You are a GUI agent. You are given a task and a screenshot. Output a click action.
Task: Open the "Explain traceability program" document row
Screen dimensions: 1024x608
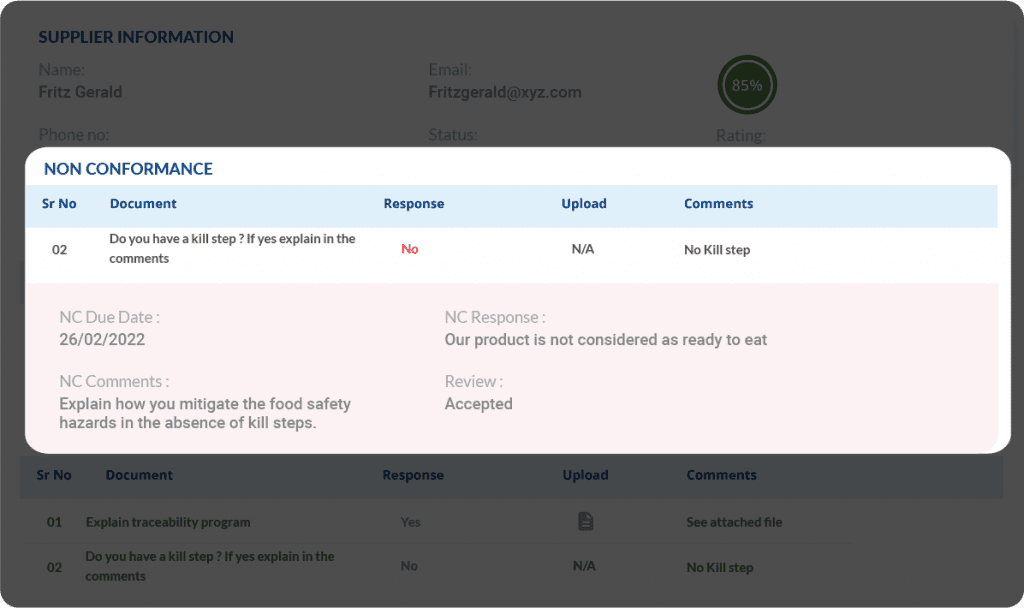click(x=168, y=522)
